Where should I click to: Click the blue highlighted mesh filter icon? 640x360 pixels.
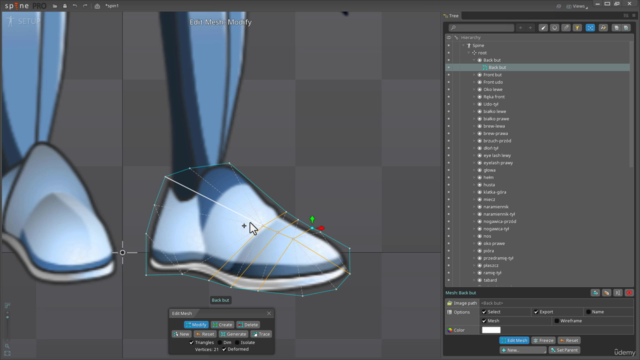[x=590, y=28]
